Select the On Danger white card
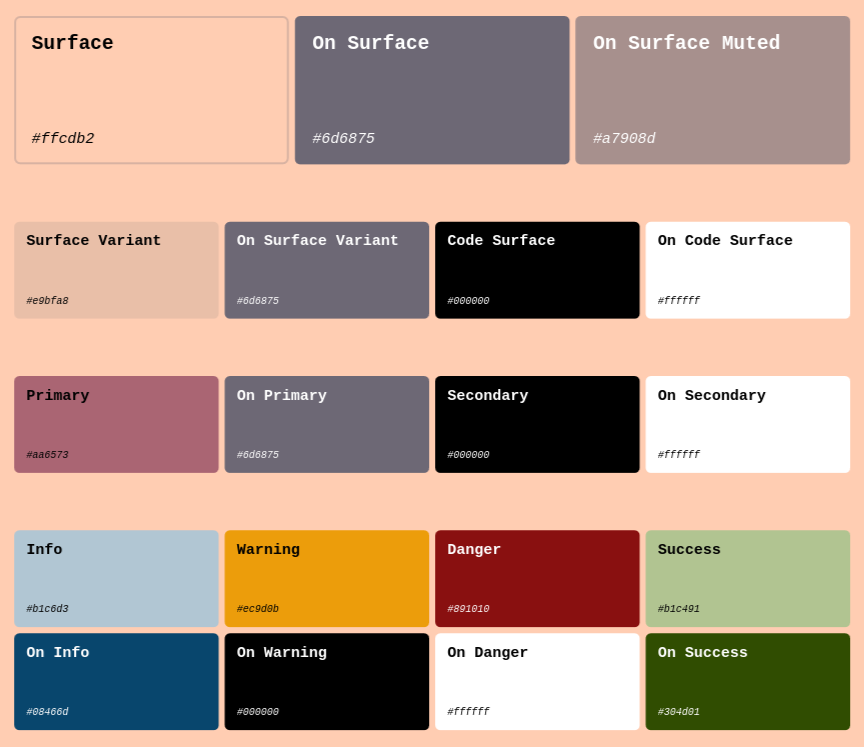 (537, 681)
